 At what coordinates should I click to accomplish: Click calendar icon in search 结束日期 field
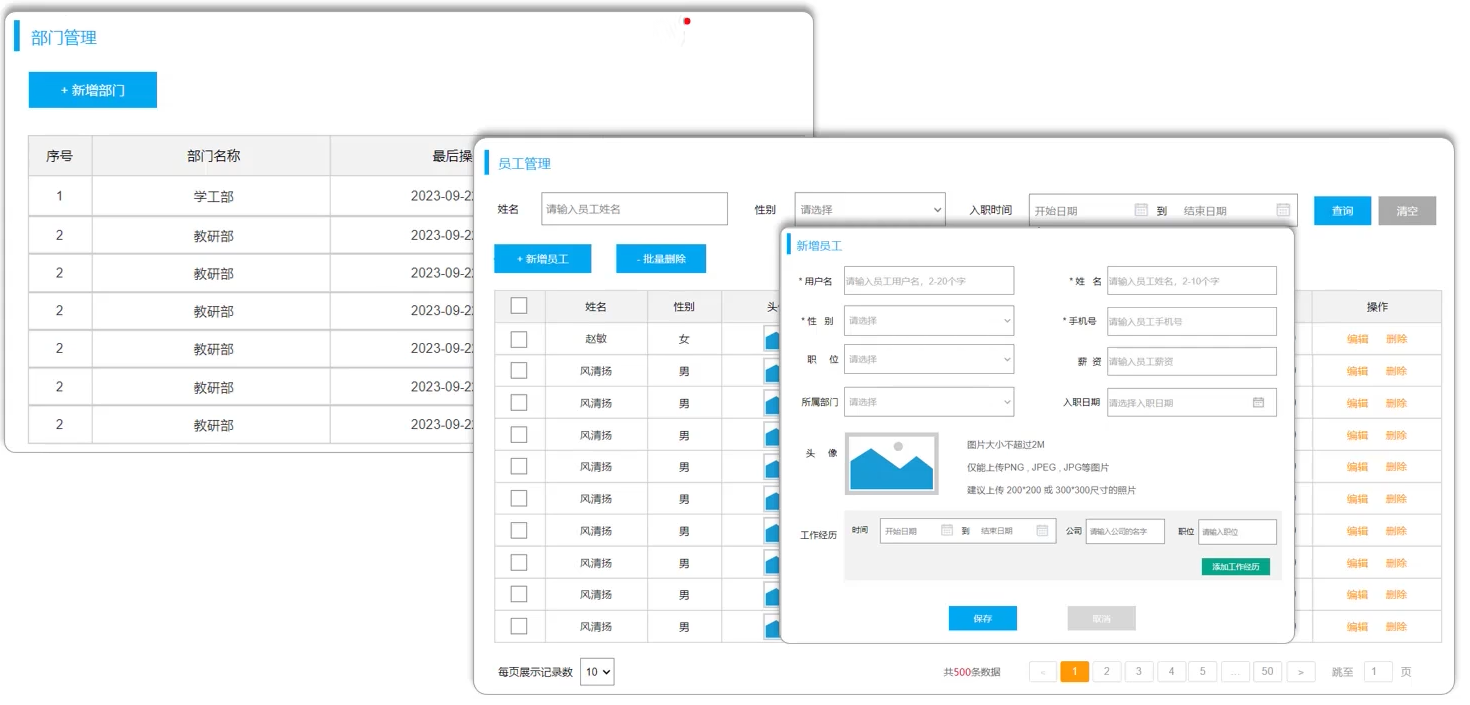click(x=1283, y=210)
